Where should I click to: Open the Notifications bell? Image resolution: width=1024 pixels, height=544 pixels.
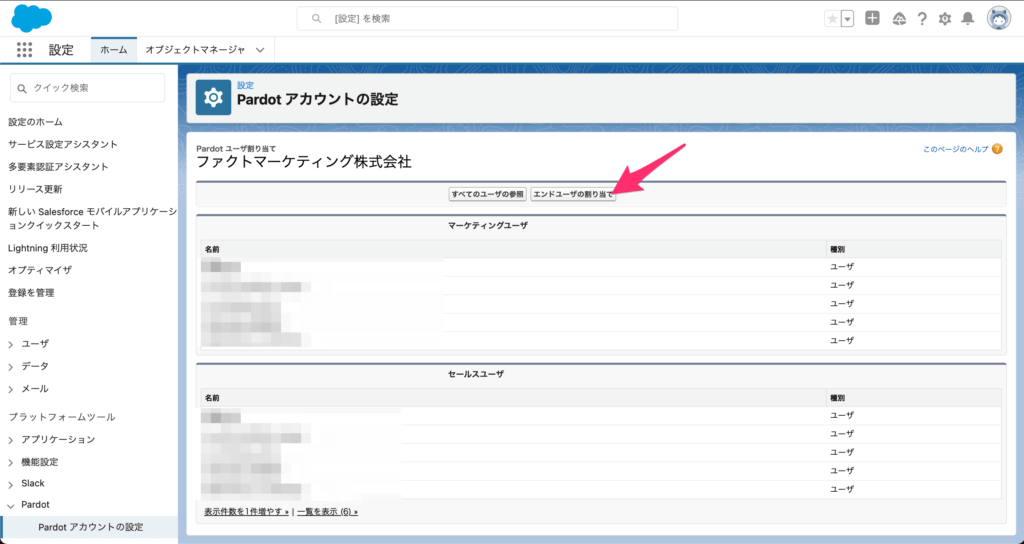tap(968, 18)
